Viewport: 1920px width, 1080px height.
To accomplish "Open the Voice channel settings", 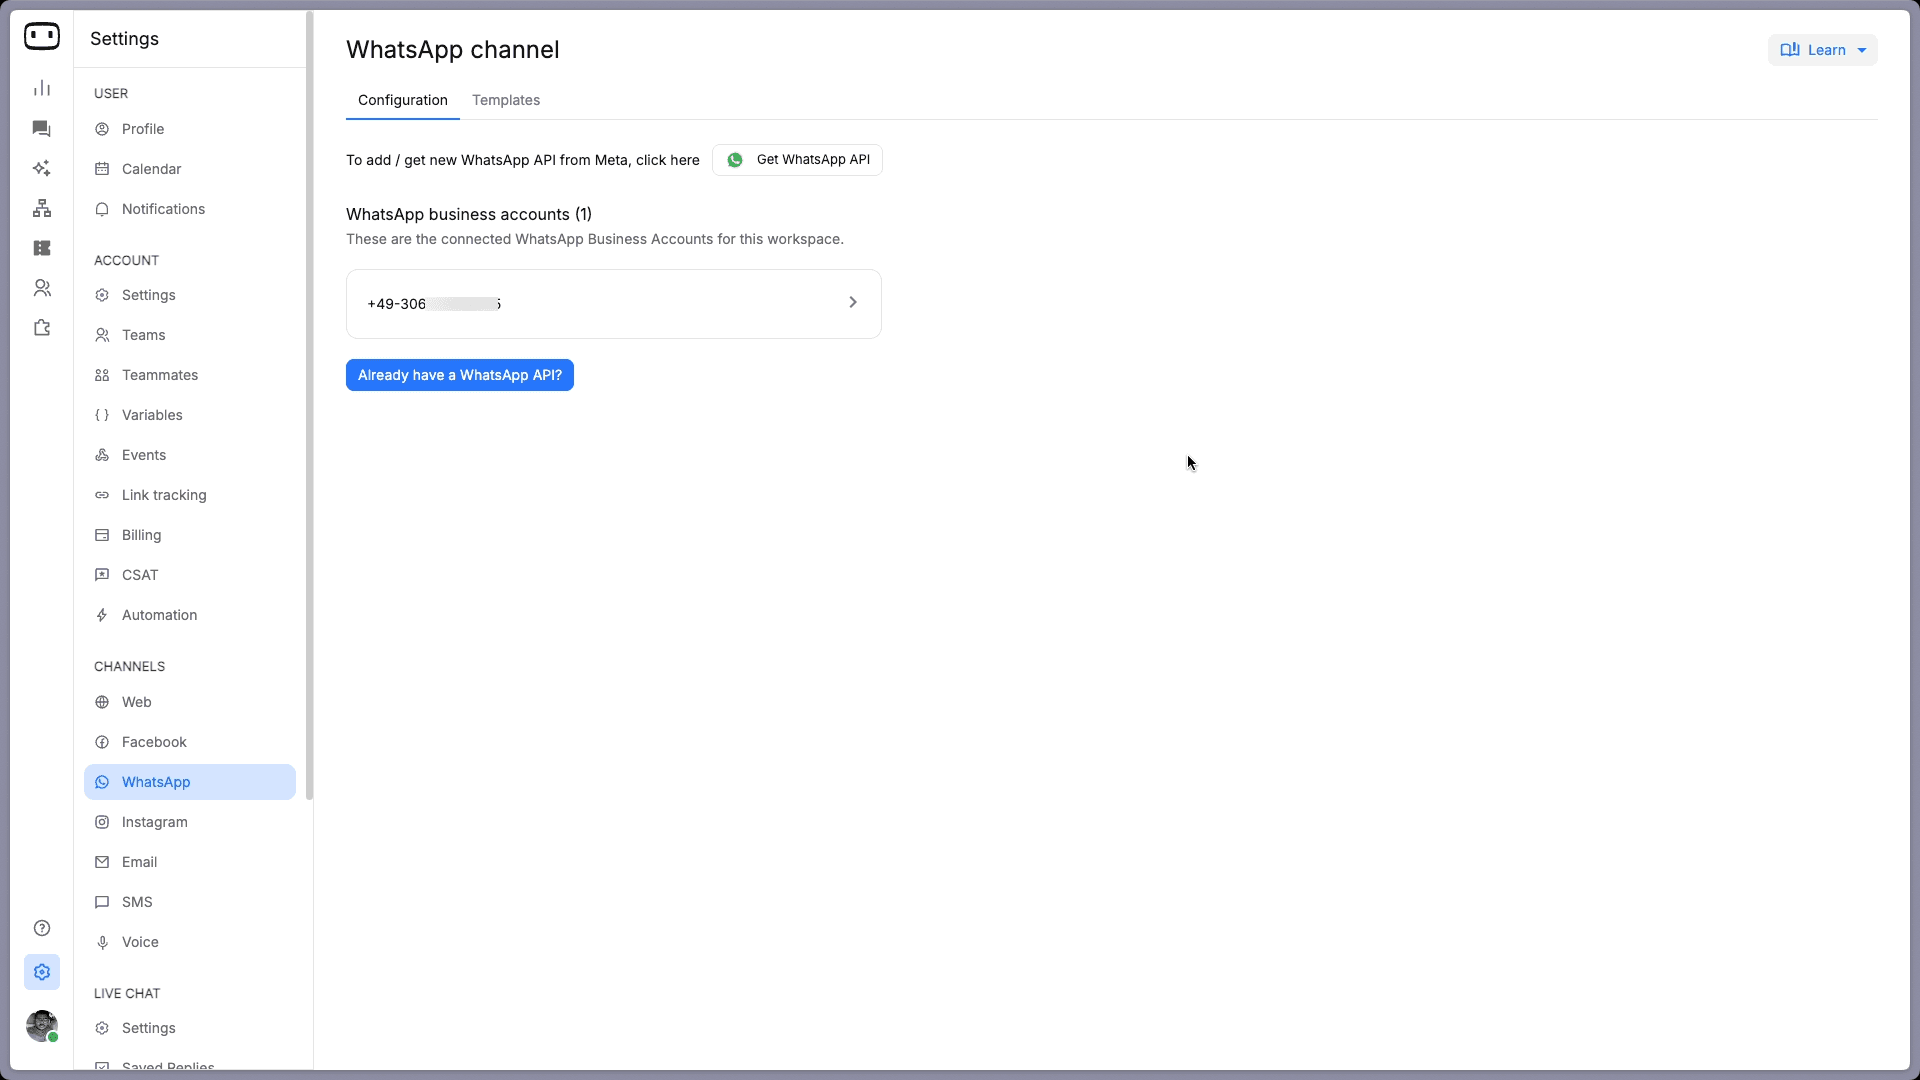I will pos(140,942).
